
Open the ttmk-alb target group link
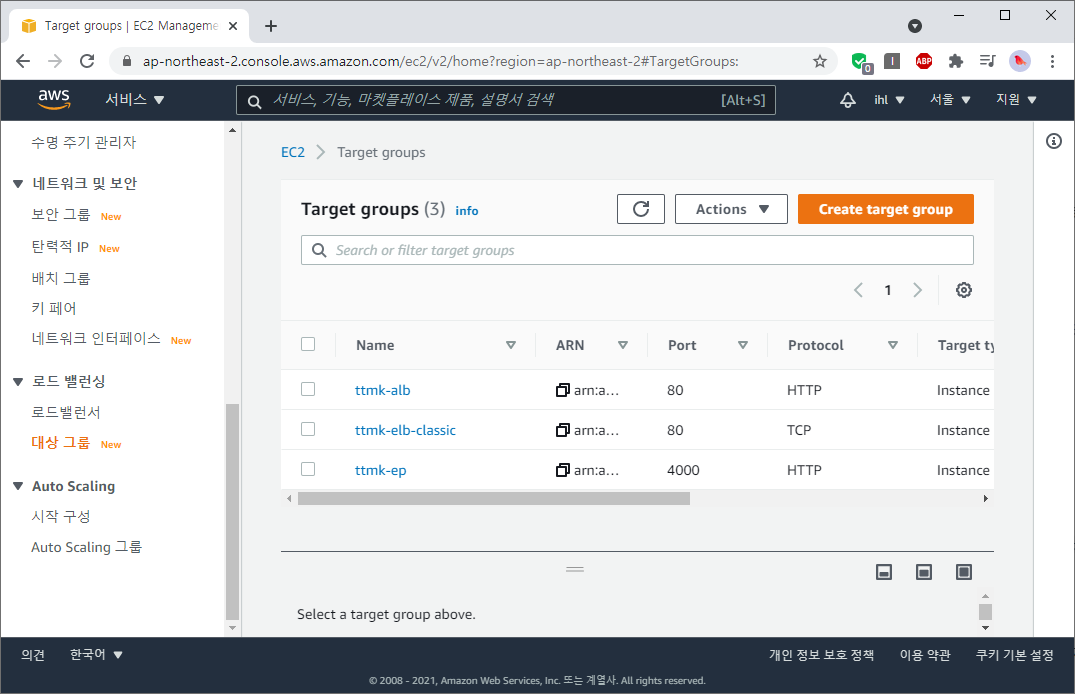click(383, 390)
